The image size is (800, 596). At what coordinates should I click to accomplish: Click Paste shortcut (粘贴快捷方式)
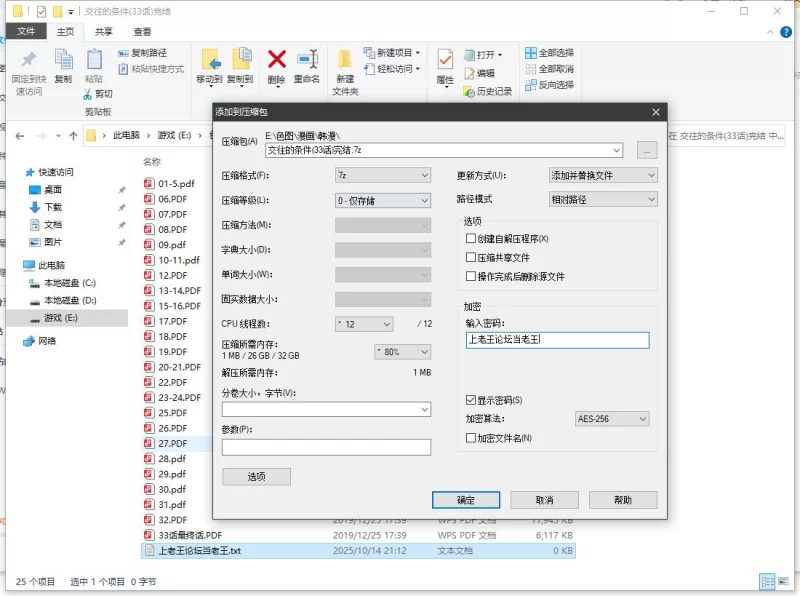coord(151,69)
